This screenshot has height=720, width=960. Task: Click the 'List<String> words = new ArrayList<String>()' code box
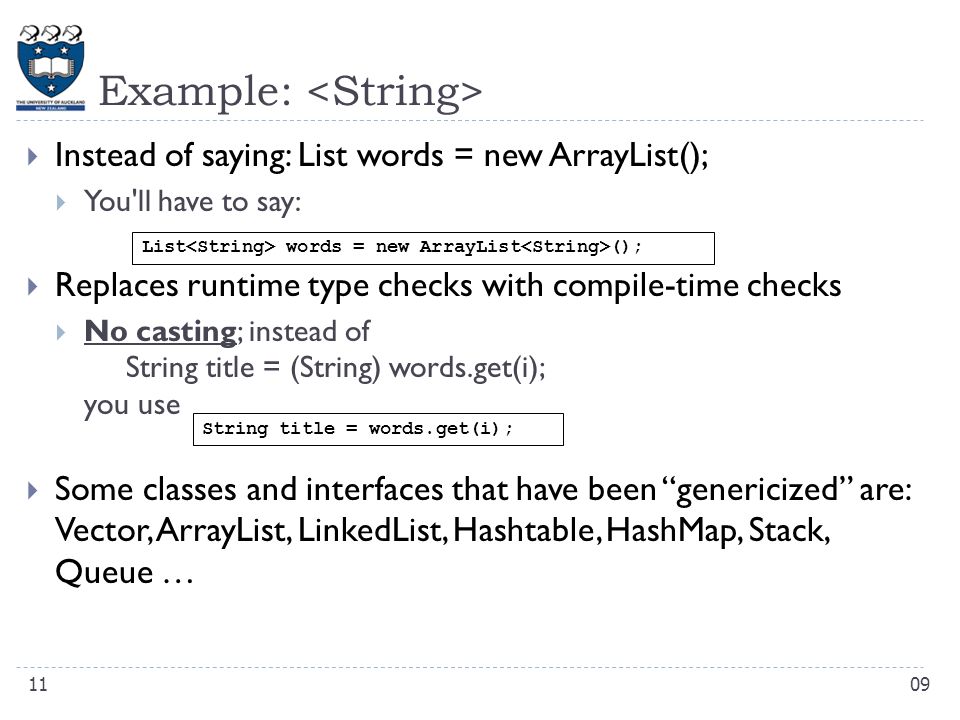coord(423,248)
